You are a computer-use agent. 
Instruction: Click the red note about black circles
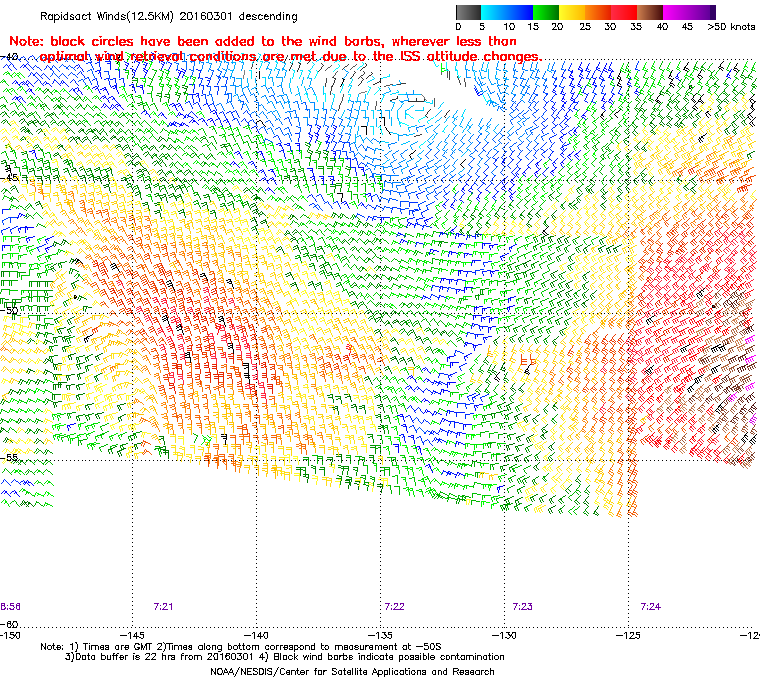(x=275, y=49)
